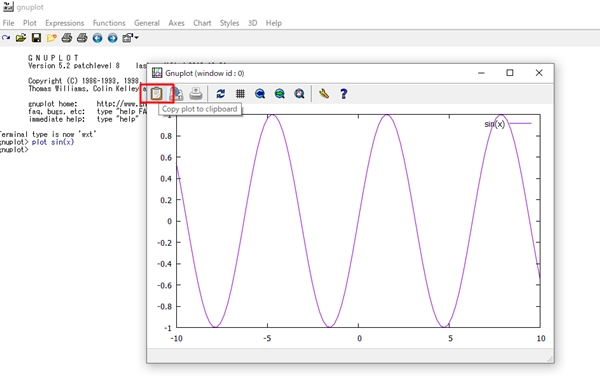
Task: Click printer icon beside blue back arrow
Action: click(x=82, y=38)
